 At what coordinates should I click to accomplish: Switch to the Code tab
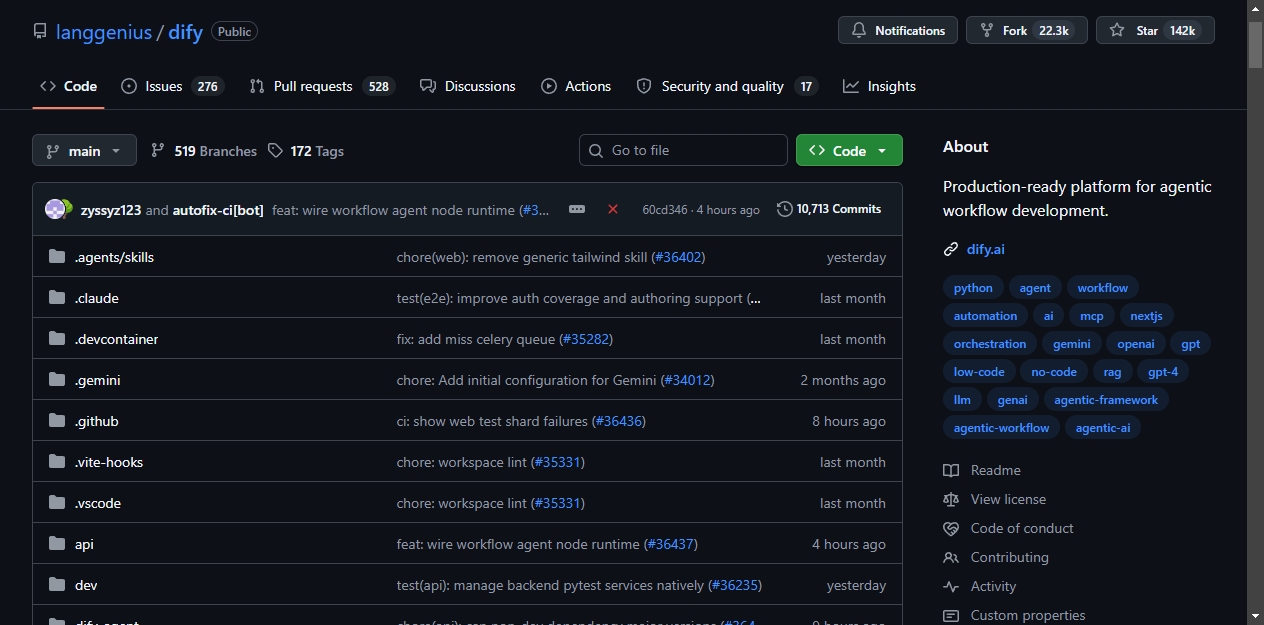68,86
